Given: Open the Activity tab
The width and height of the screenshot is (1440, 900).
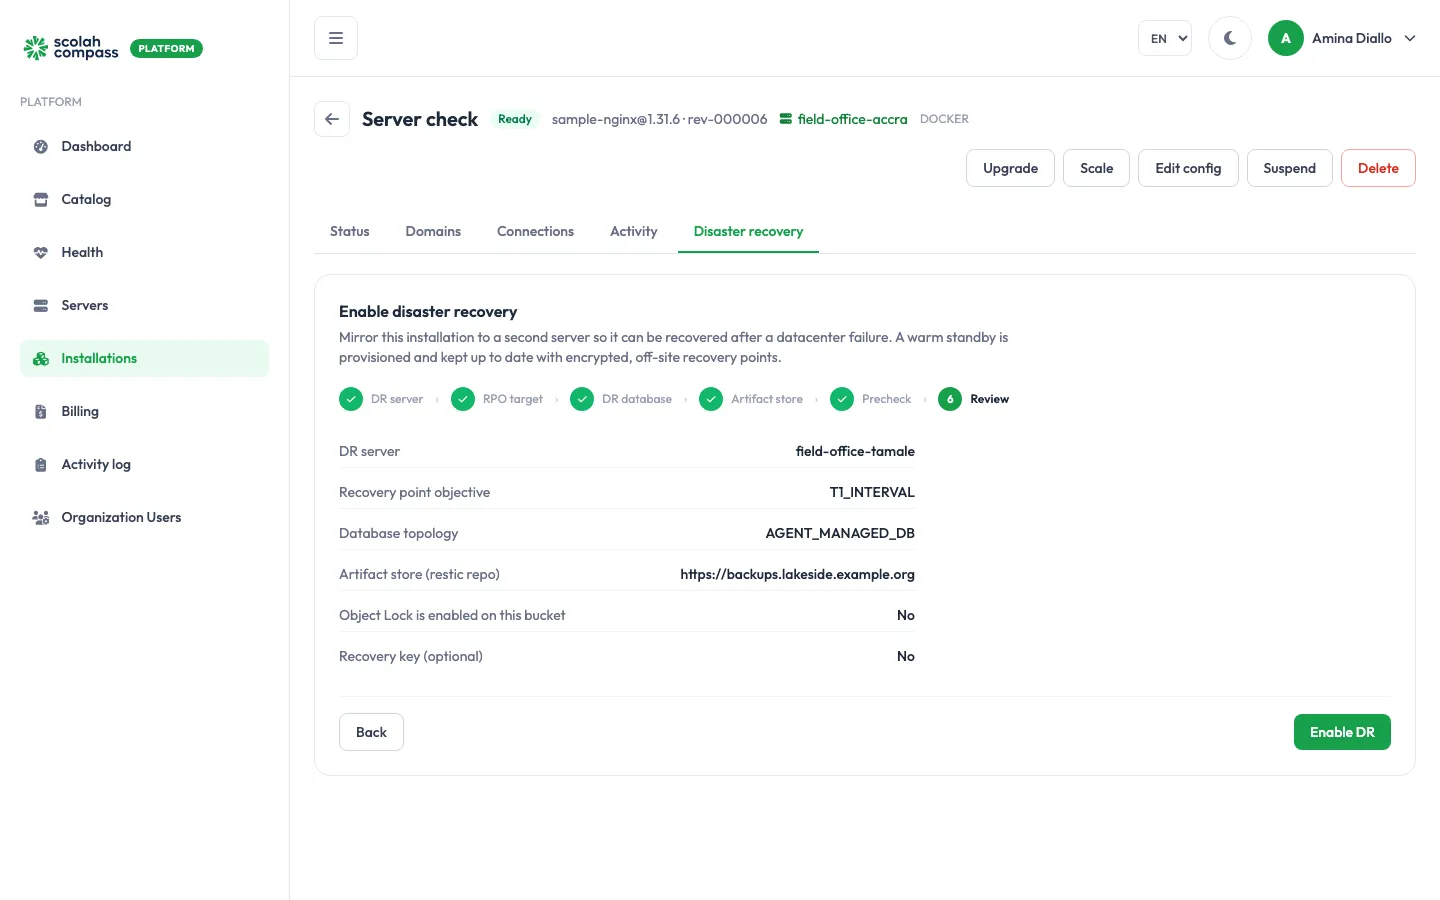Looking at the screenshot, I should pos(634,231).
